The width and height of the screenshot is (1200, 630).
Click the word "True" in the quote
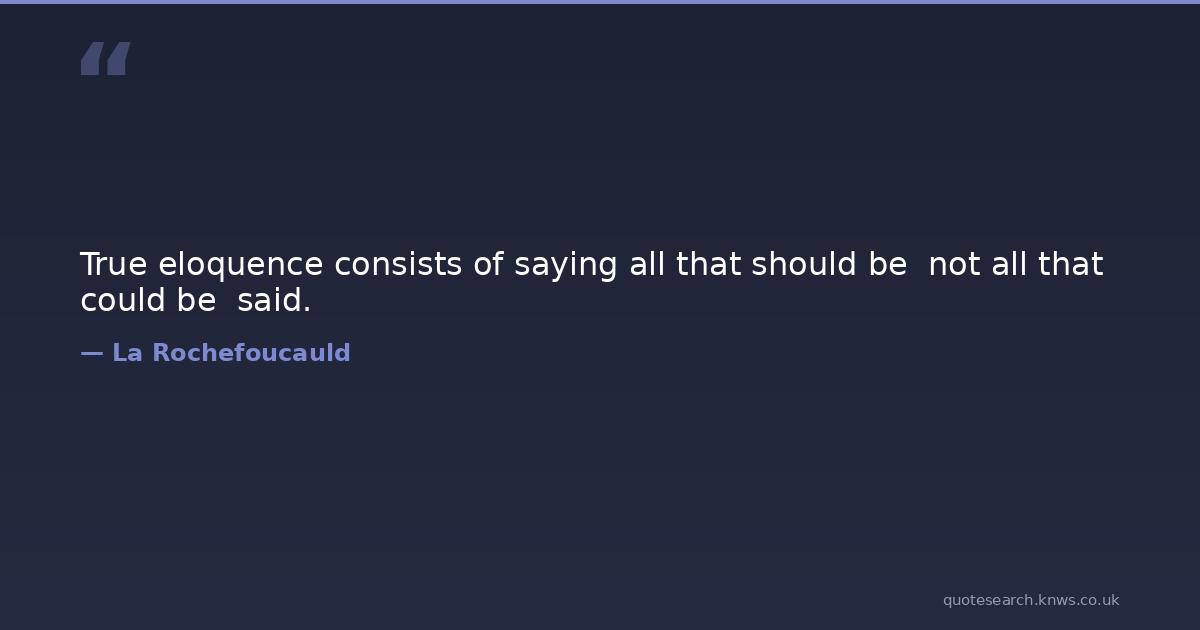114,265
